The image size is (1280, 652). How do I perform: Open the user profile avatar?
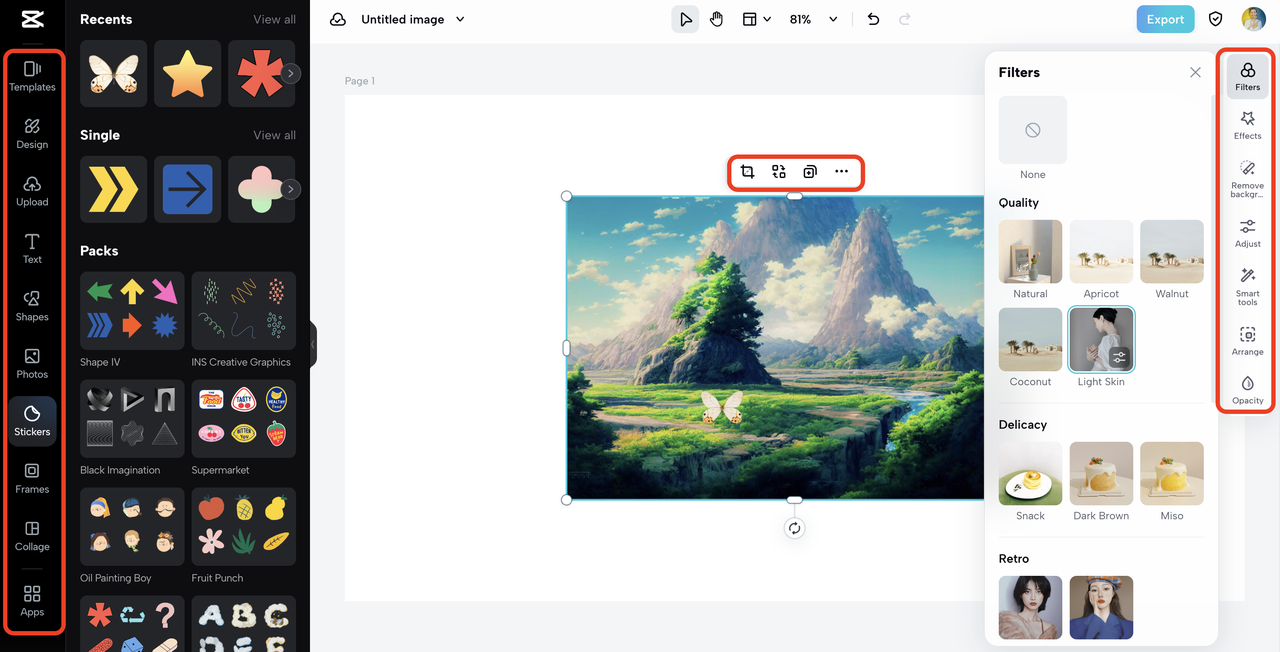click(x=1254, y=19)
